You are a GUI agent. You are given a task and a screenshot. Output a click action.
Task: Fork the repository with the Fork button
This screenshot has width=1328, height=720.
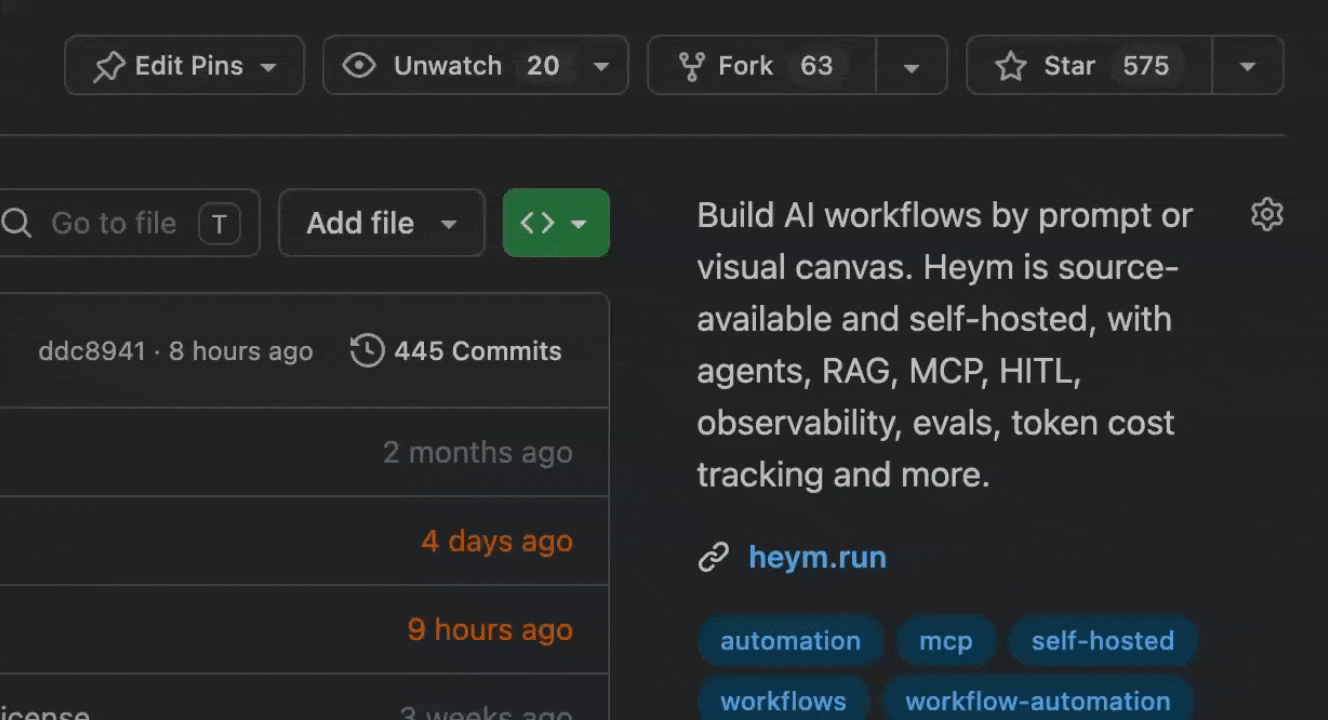click(762, 66)
